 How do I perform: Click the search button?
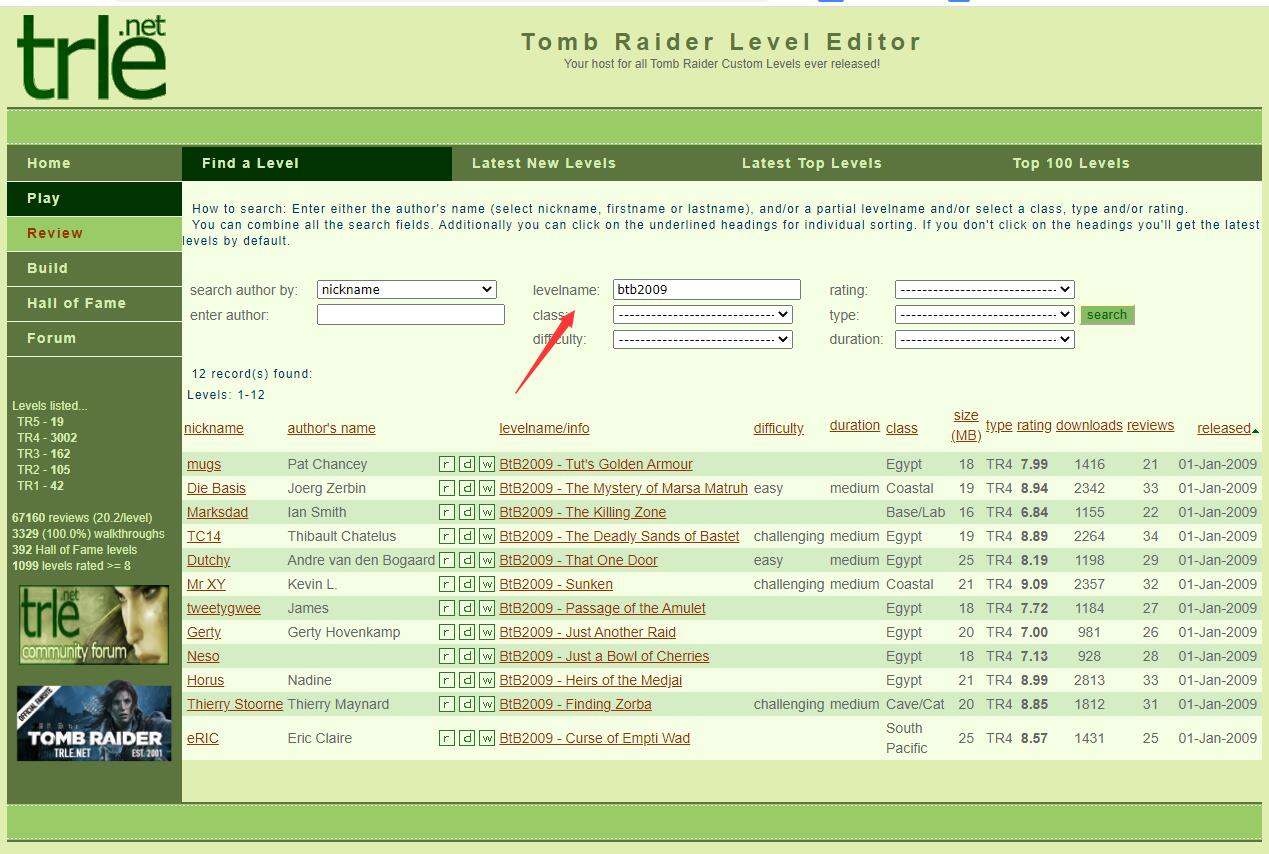pos(1107,314)
